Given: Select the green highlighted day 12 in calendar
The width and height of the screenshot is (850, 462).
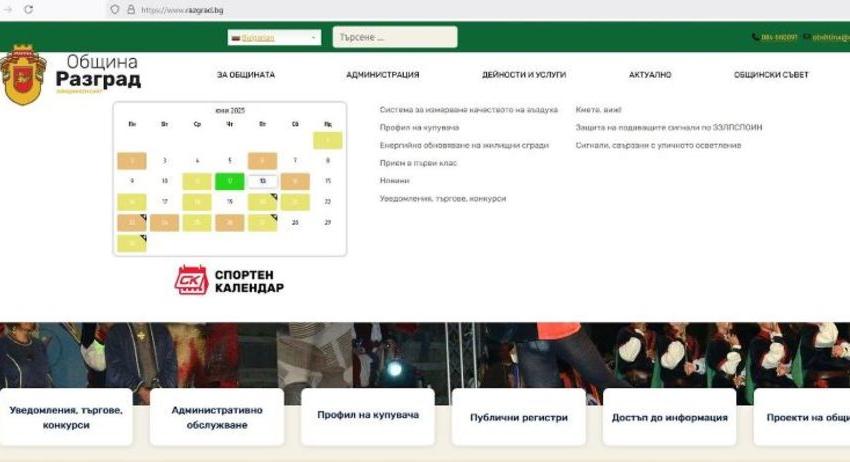Looking at the screenshot, I should 230,181.
